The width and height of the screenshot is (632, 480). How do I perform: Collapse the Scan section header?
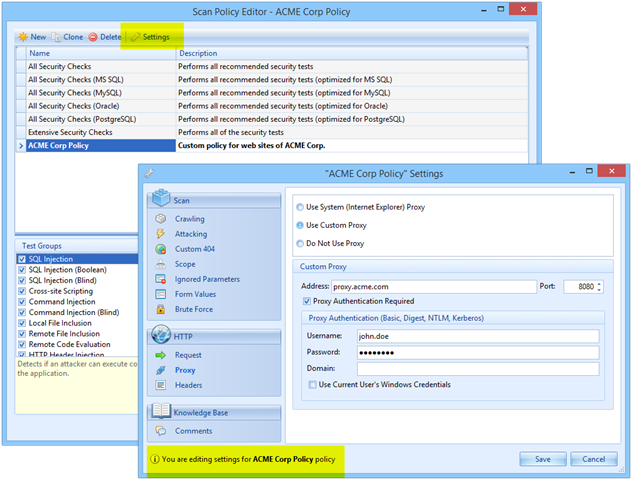pos(214,200)
